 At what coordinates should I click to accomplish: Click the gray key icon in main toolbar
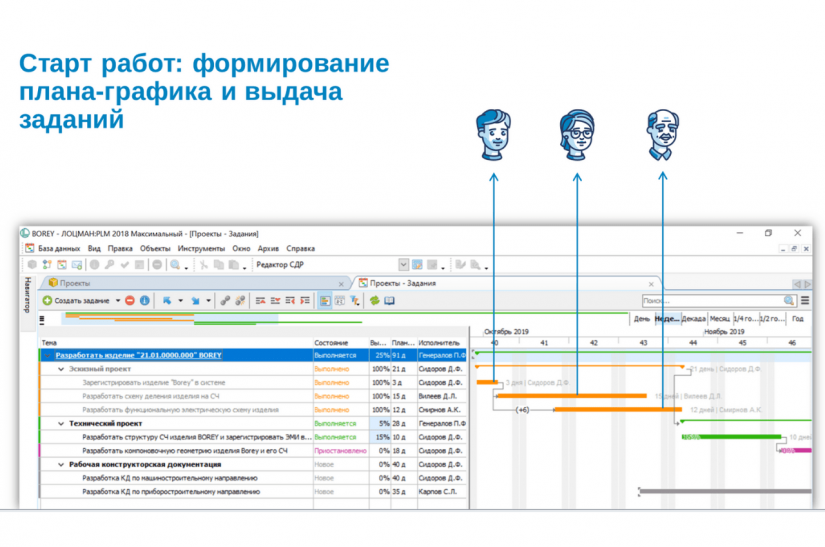(109, 265)
